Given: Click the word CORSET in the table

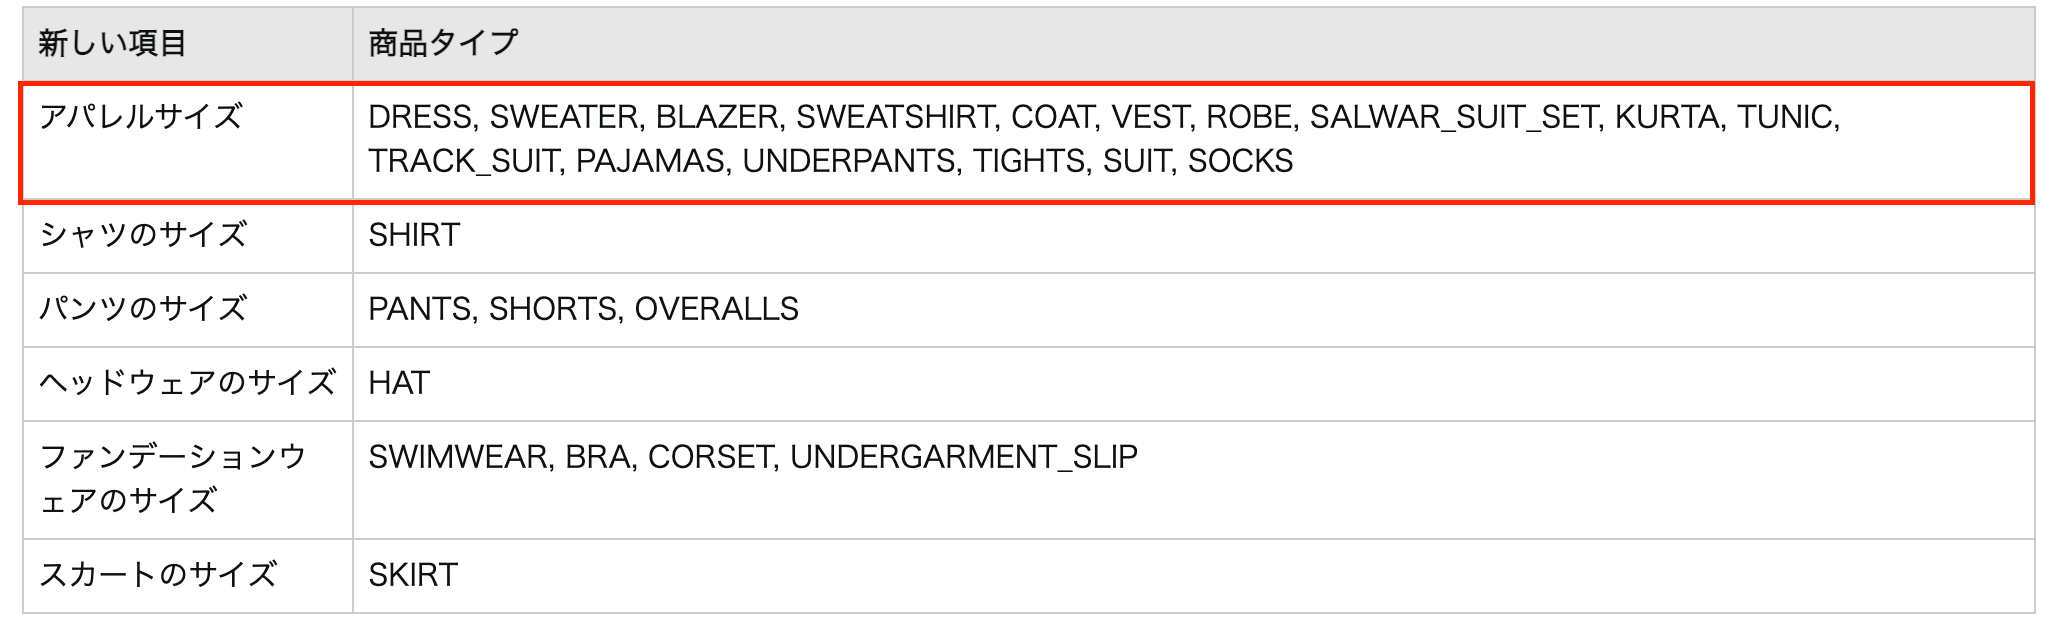Looking at the screenshot, I should coord(710,457).
